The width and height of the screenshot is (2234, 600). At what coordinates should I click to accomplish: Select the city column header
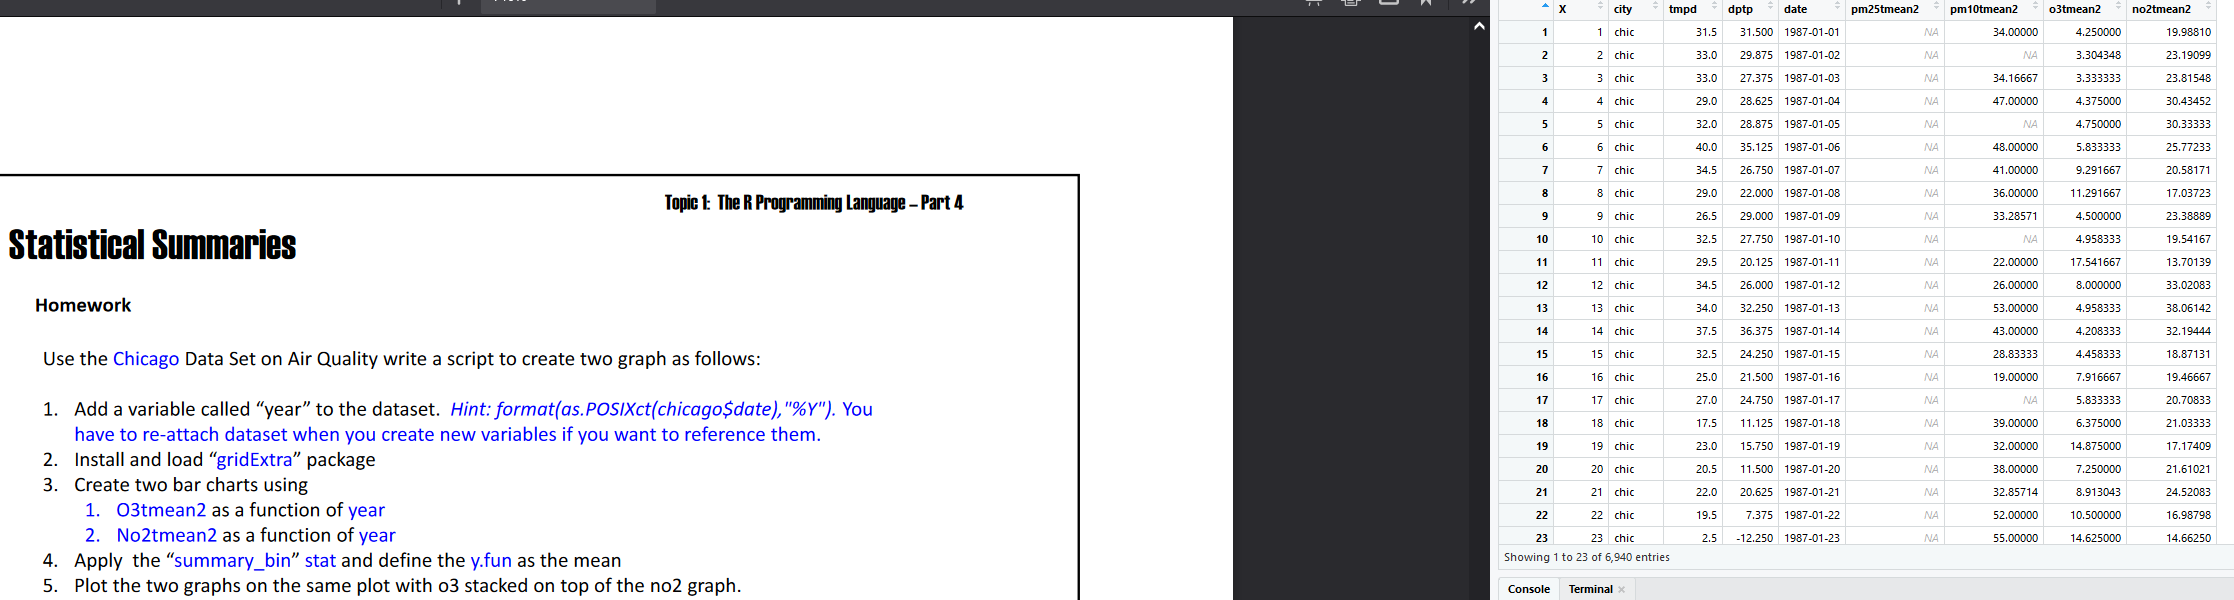point(1623,9)
